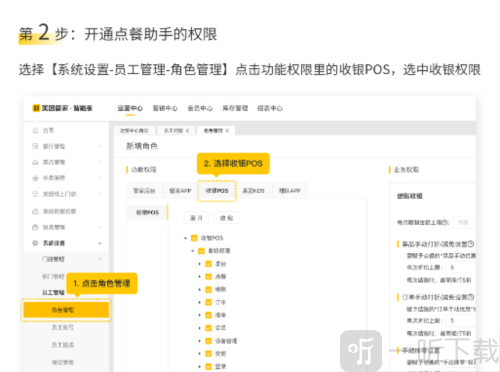Collapse the 系统设置 sidebar chevron
Viewport: 500px width, 372px height.
100,243
